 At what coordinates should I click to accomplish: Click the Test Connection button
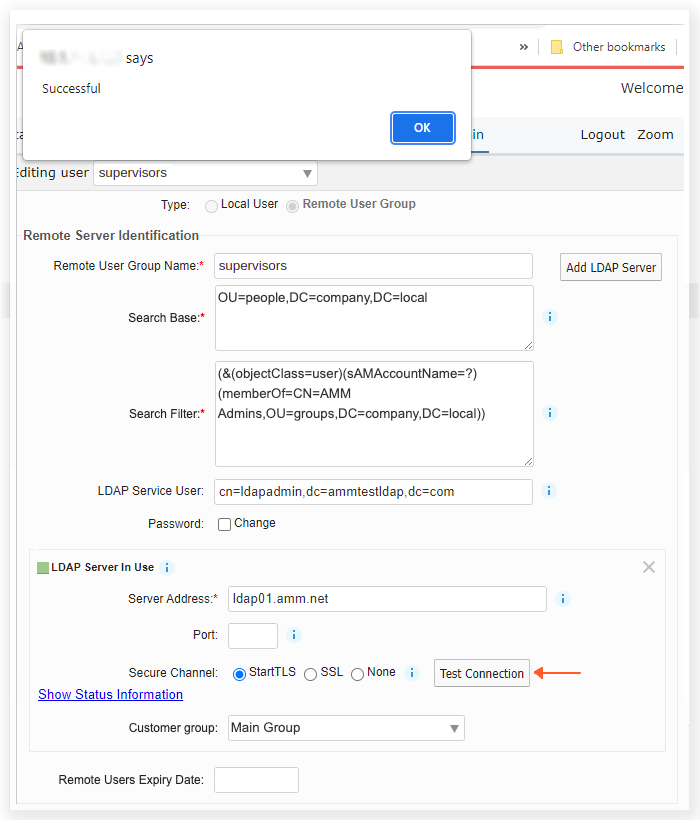click(x=481, y=673)
